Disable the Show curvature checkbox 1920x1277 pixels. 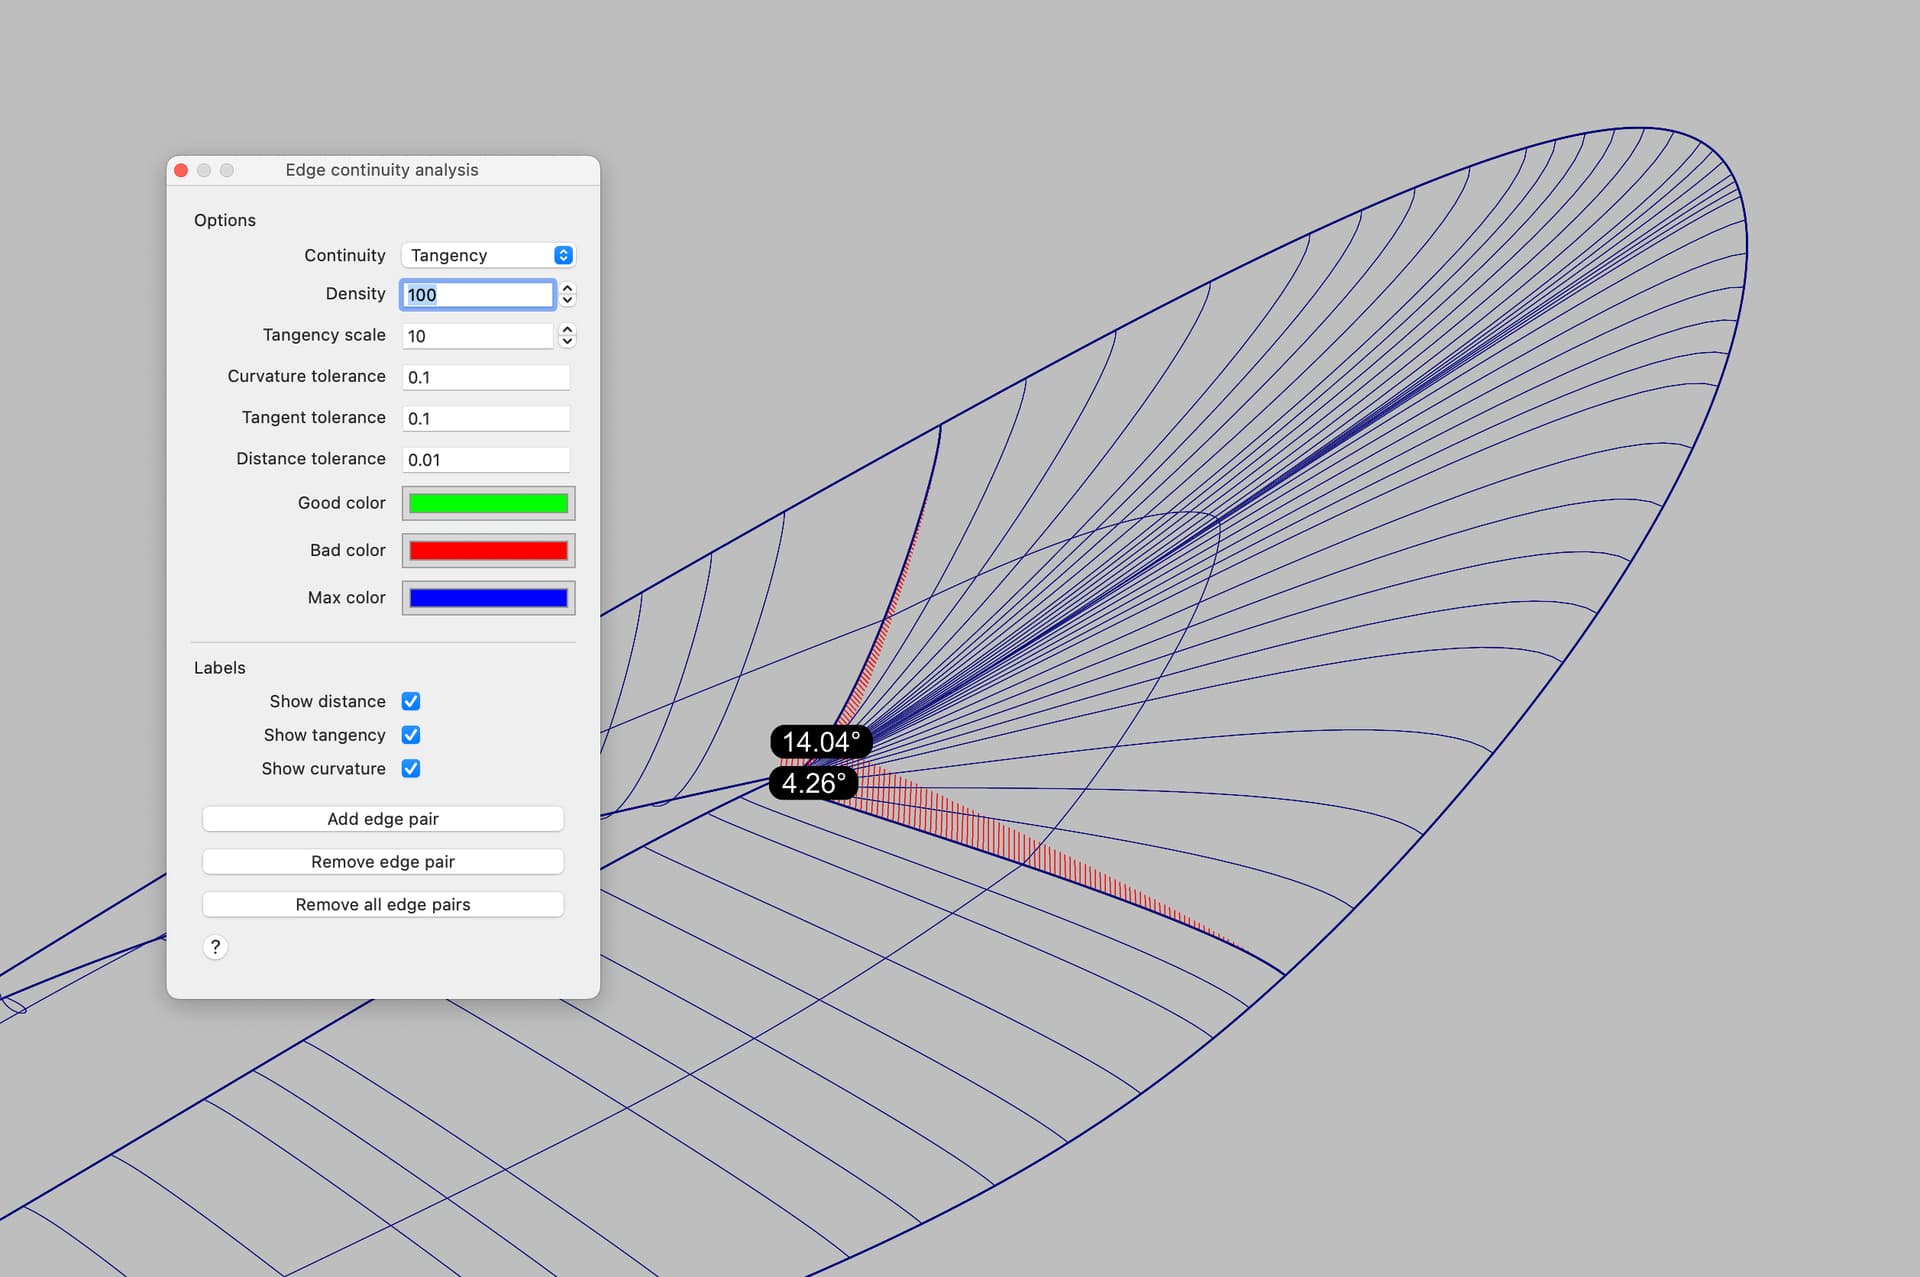click(411, 768)
